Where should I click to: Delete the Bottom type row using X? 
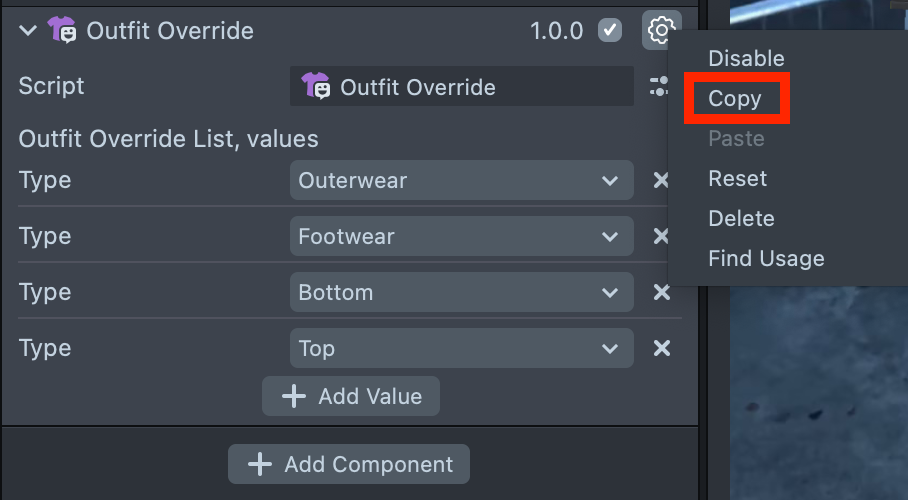tap(661, 293)
